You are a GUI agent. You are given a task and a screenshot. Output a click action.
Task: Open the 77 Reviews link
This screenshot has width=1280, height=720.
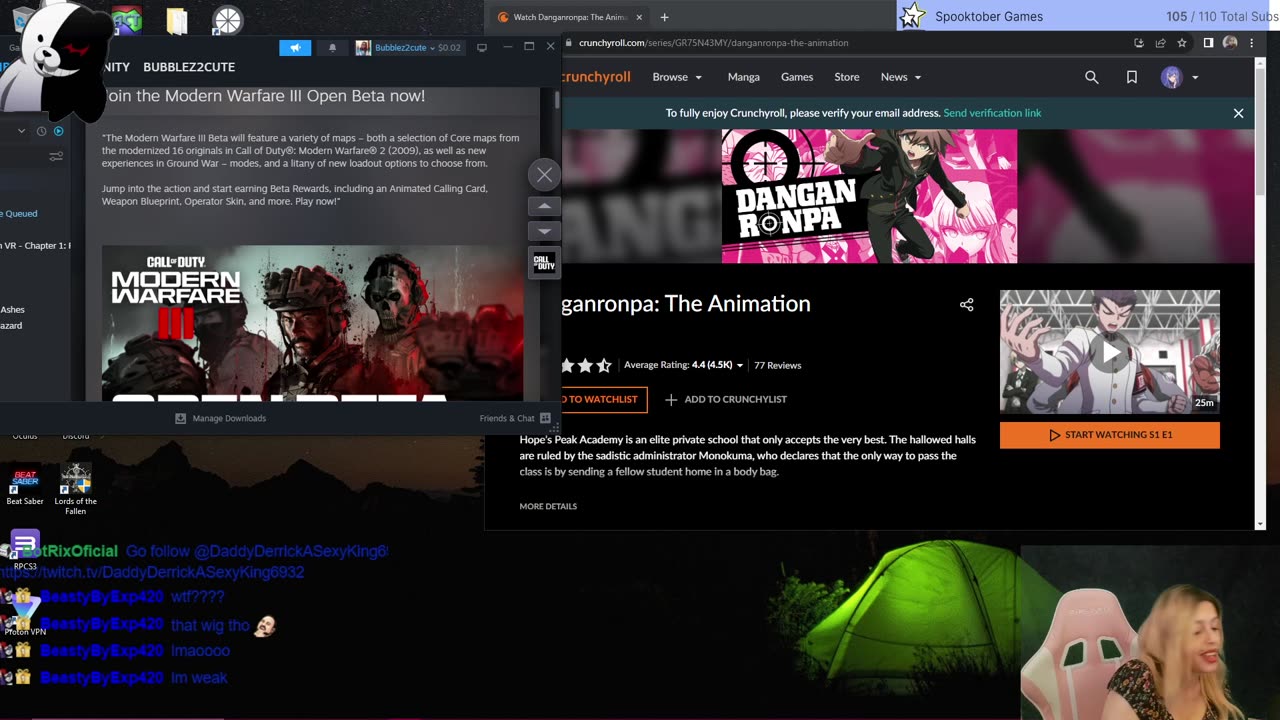click(x=777, y=365)
